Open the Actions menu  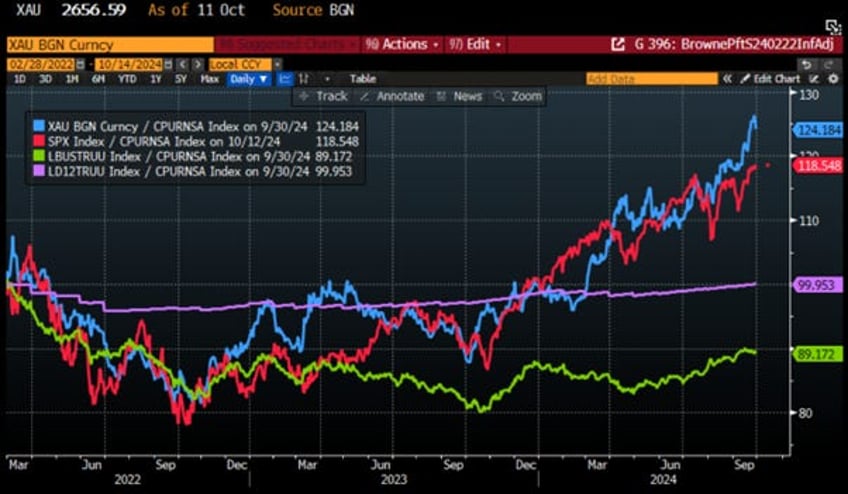[402, 44]
